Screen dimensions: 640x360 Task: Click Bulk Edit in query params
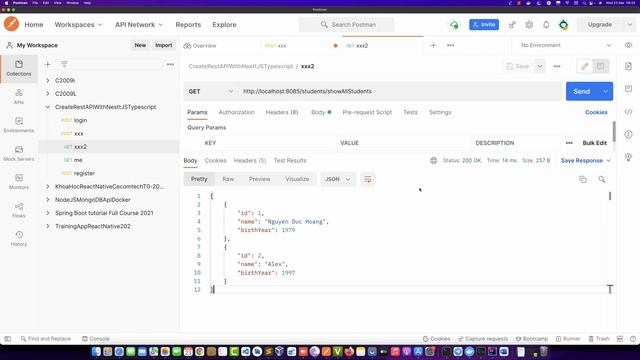pyautogui.click(x=594, y=143)
